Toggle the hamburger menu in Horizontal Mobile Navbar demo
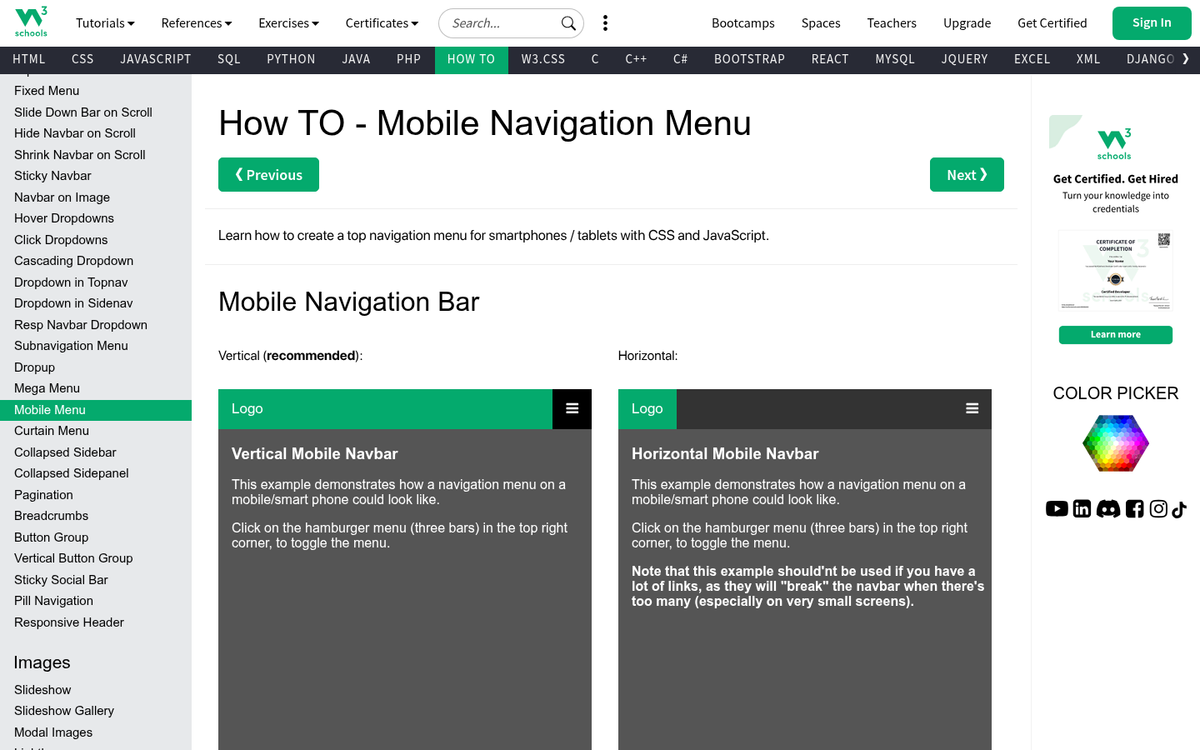The height and width of the screenshot is (750, 1200). tap(972, 409)
